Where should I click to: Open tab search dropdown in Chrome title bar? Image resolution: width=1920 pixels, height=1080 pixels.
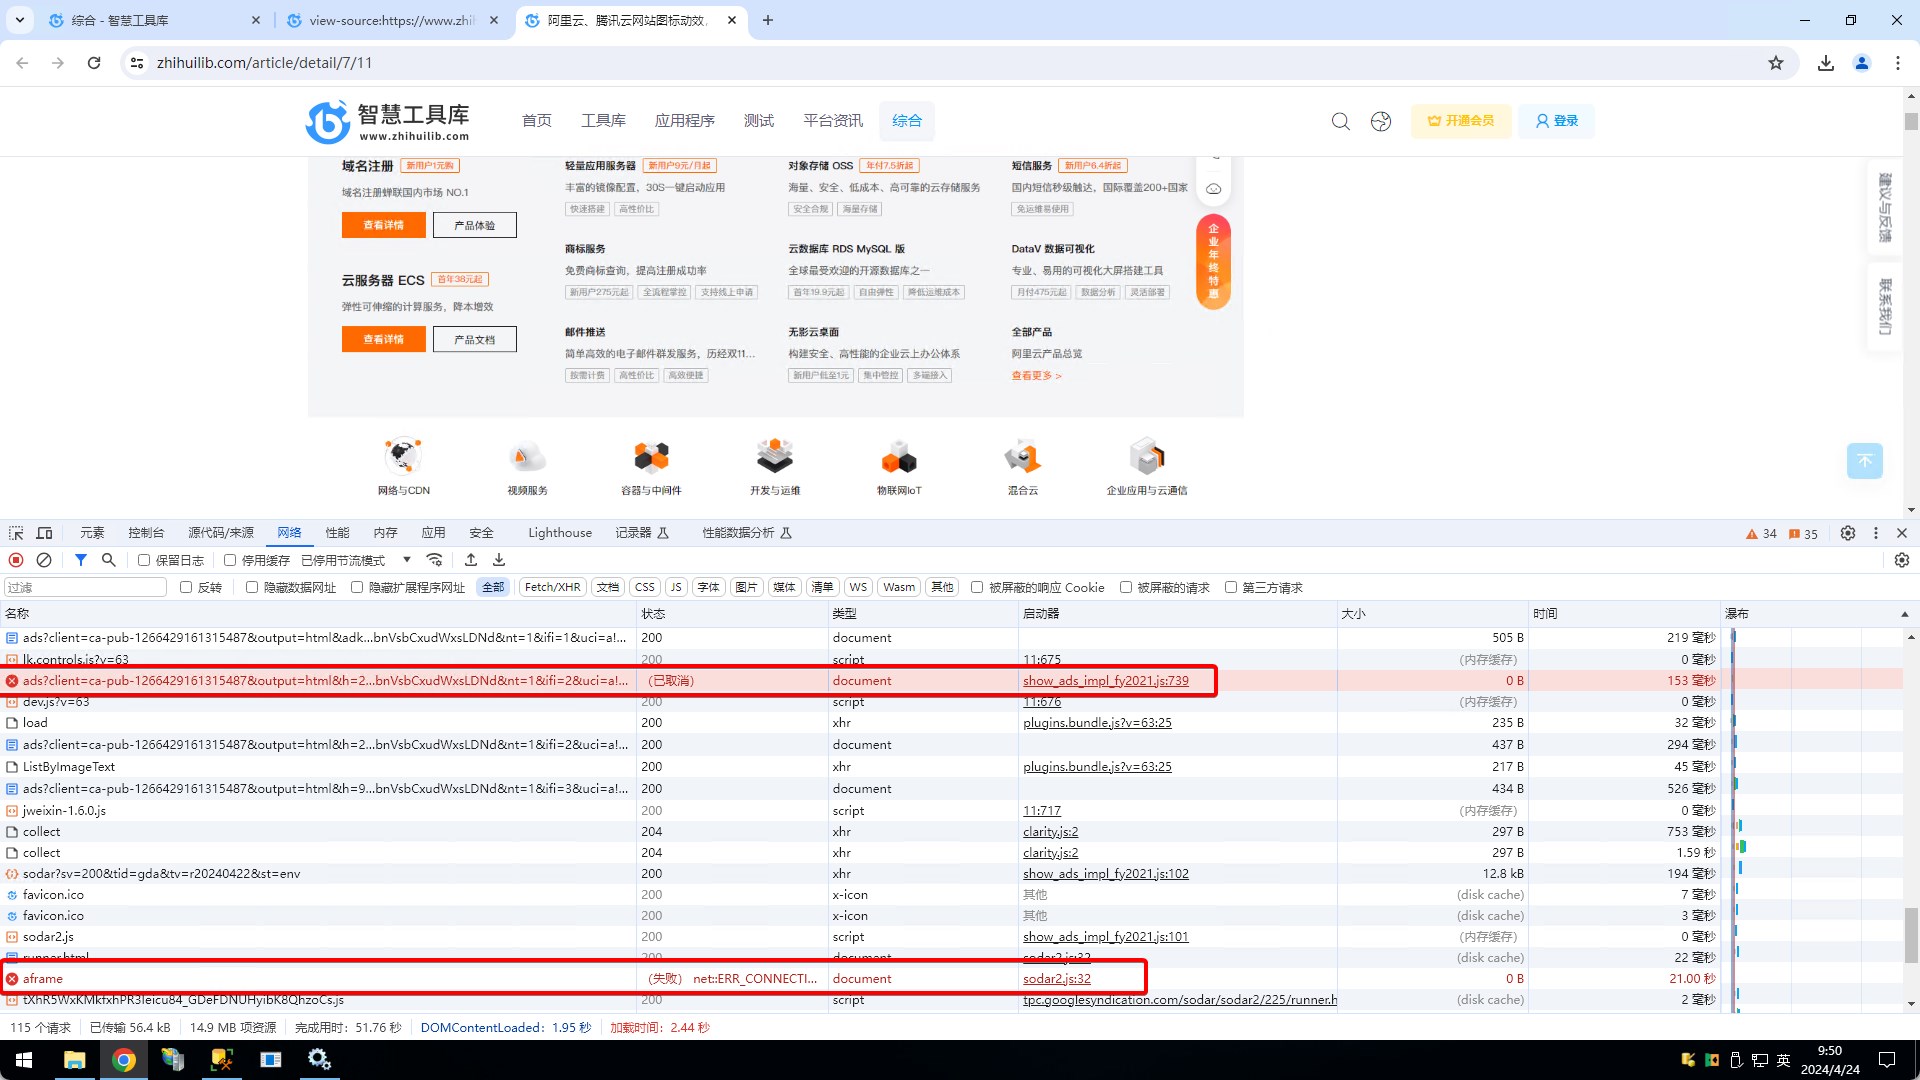tap(19, 20)
